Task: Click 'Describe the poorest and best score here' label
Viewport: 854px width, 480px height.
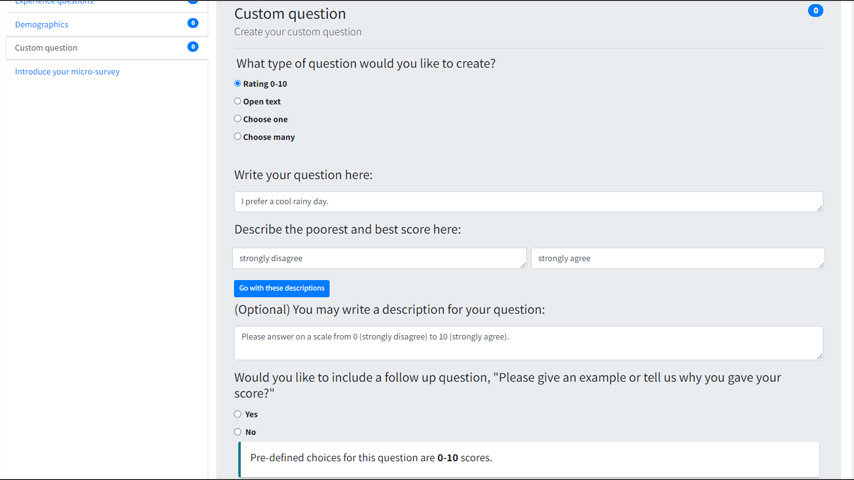Action: click(347, 229)
